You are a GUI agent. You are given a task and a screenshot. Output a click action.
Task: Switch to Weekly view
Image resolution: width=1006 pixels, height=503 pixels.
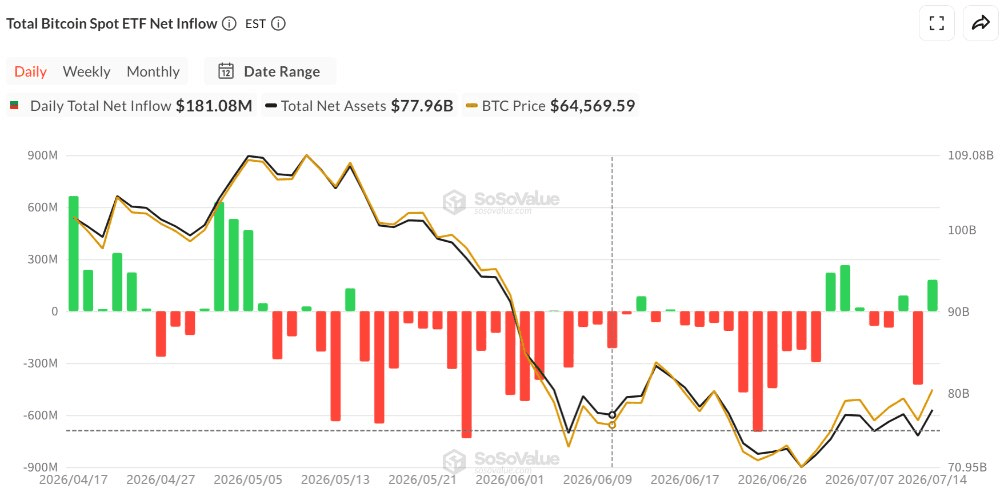pyautogui.click(x=87, y=71)
